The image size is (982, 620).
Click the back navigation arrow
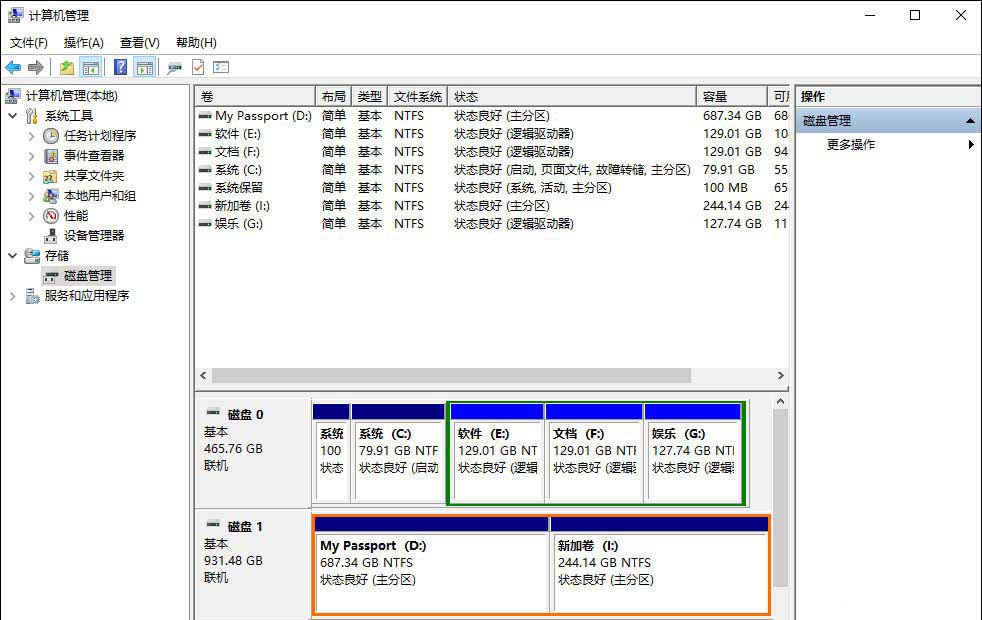coord(12,67)
